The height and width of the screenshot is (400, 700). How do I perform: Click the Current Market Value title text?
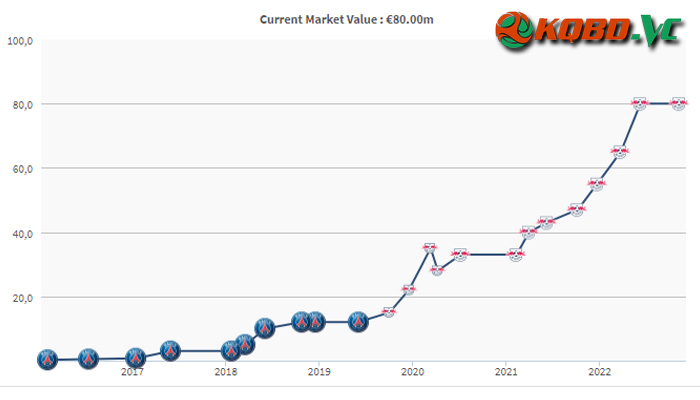pyautogui.click(x=346, y=20)
